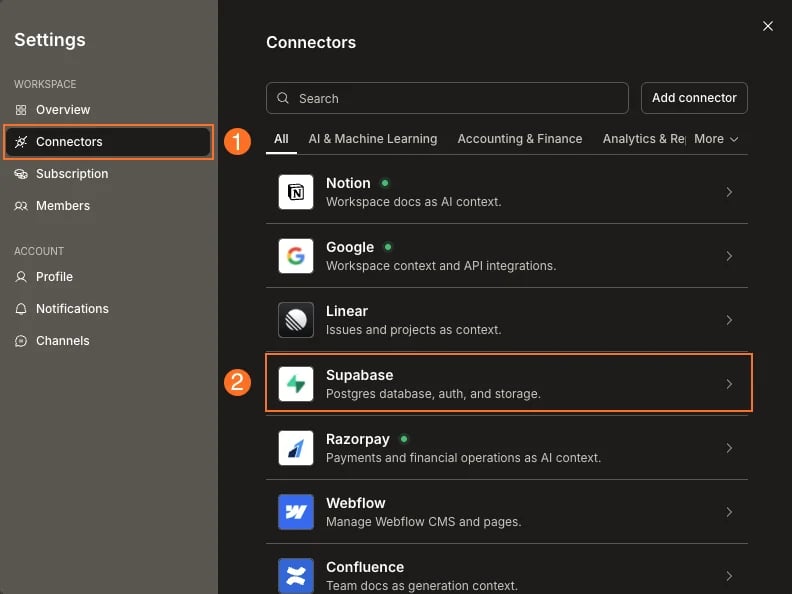Open Profile settings

(107, 277)
